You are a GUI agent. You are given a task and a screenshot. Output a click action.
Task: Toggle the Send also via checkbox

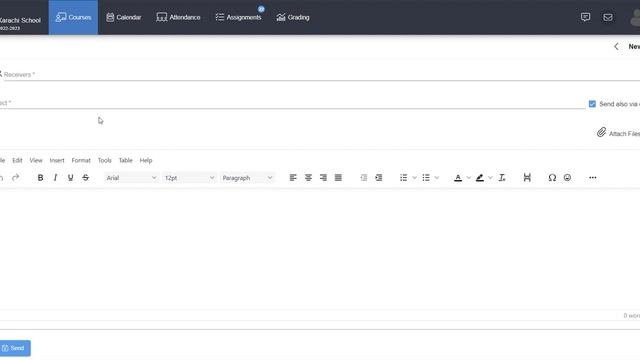click(592, 104)
